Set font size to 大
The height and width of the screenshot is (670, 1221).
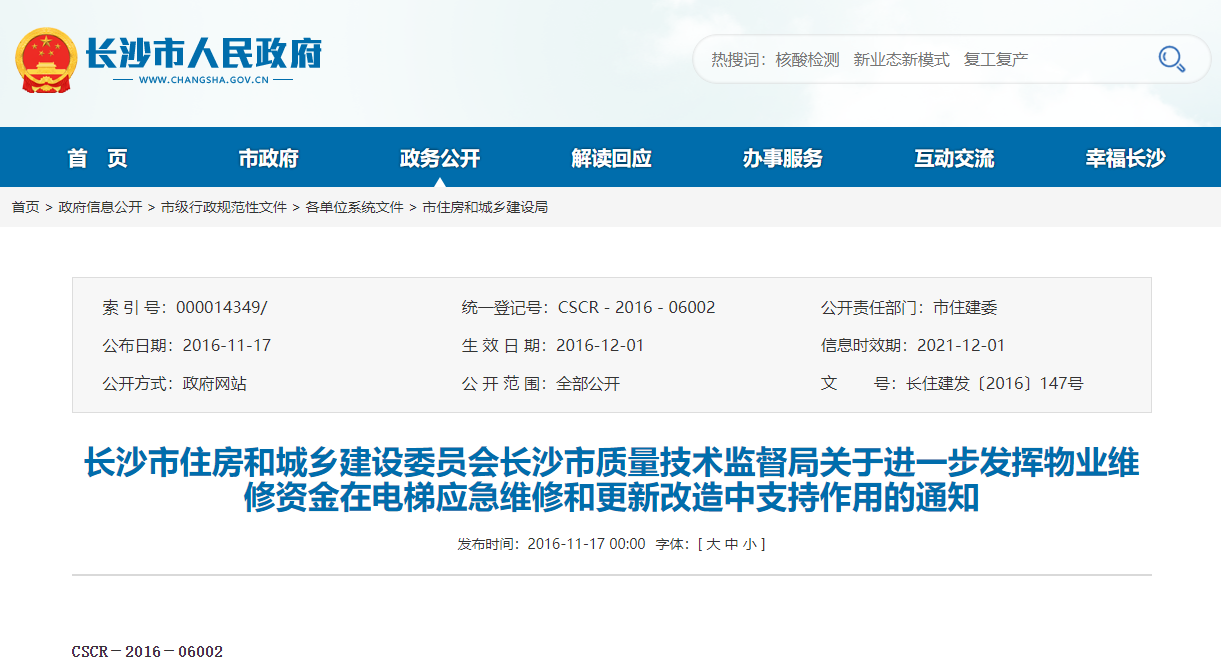pos(713,544)
